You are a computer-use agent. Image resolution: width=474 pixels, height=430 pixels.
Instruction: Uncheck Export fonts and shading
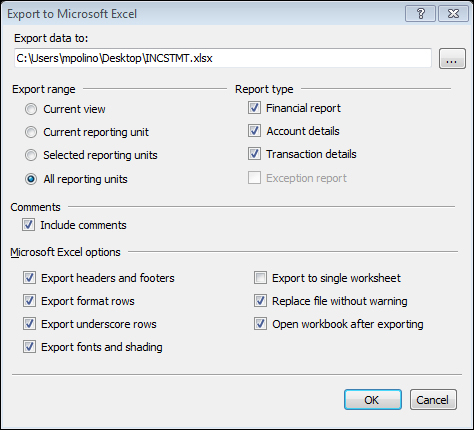pyautogui.click(x=29, y=347)
